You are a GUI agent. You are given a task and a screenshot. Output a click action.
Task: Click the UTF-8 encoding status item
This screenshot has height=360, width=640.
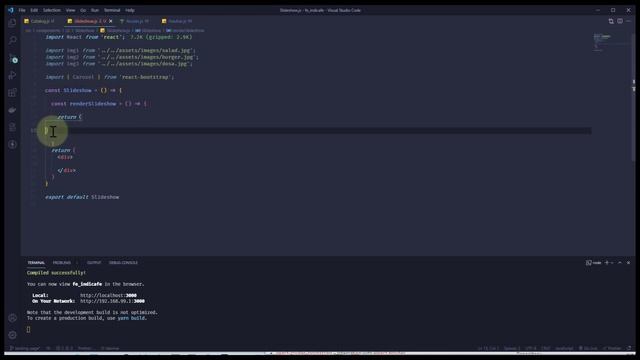[531, 349]
